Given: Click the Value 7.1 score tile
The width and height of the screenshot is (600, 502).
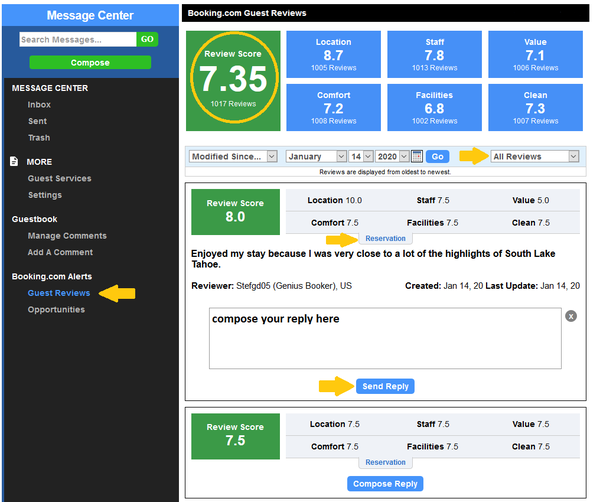Looking at the screenshot, I should pyautogui.click(x=535, y=54).
